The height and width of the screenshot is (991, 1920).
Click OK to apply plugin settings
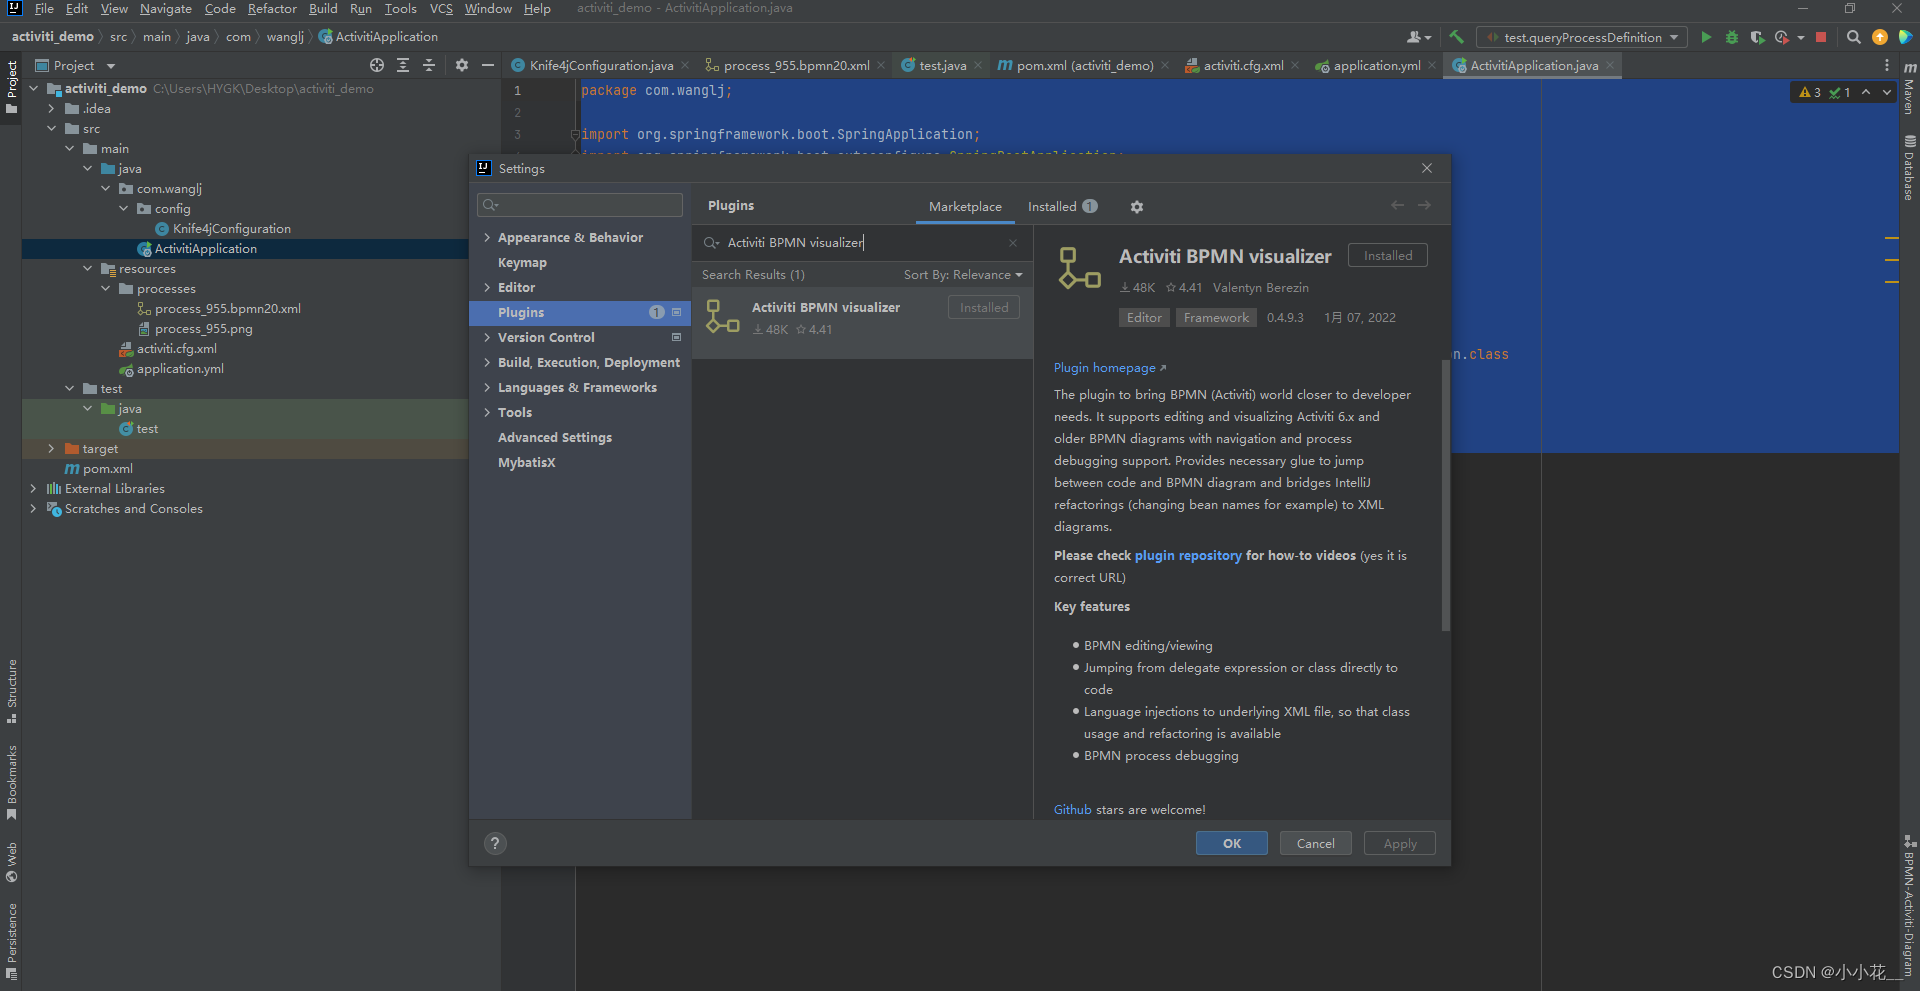coord(1231,843)
